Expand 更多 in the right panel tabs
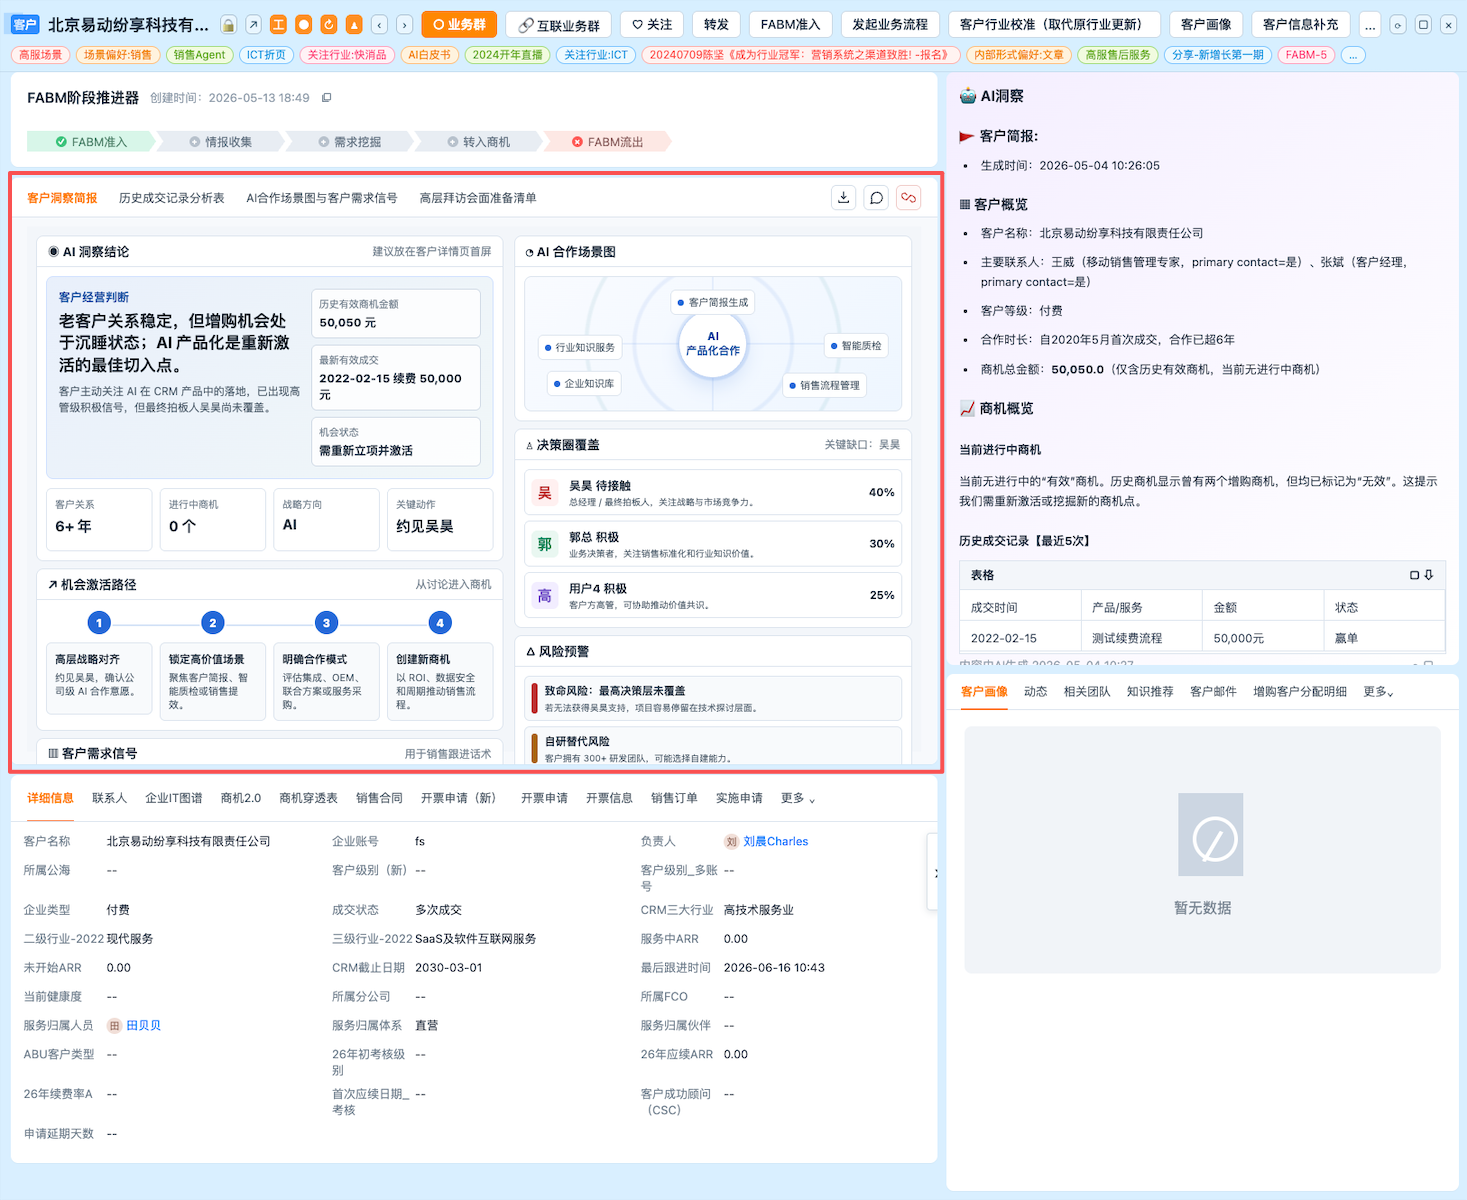 click(x=1378, y=692)
